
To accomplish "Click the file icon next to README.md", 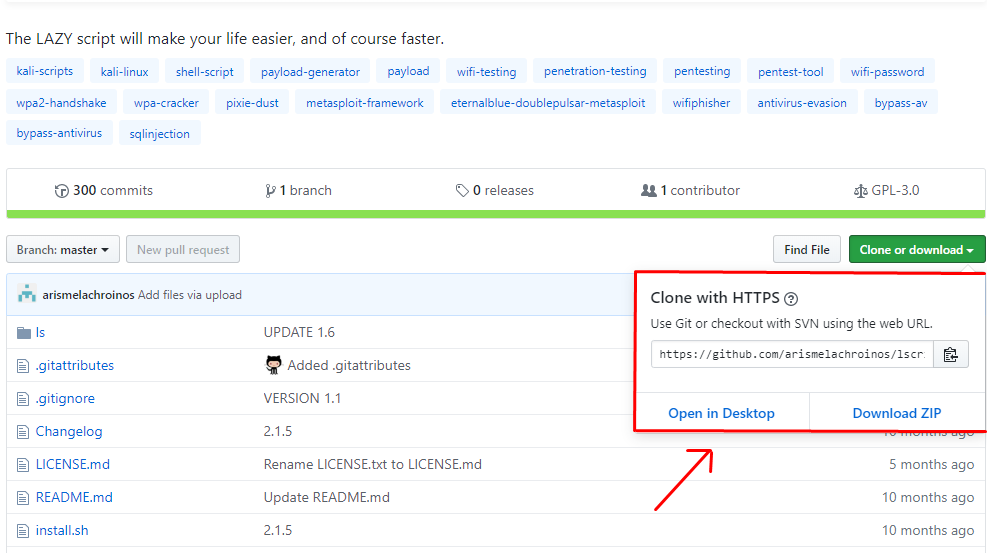I will tap(23, 498).
